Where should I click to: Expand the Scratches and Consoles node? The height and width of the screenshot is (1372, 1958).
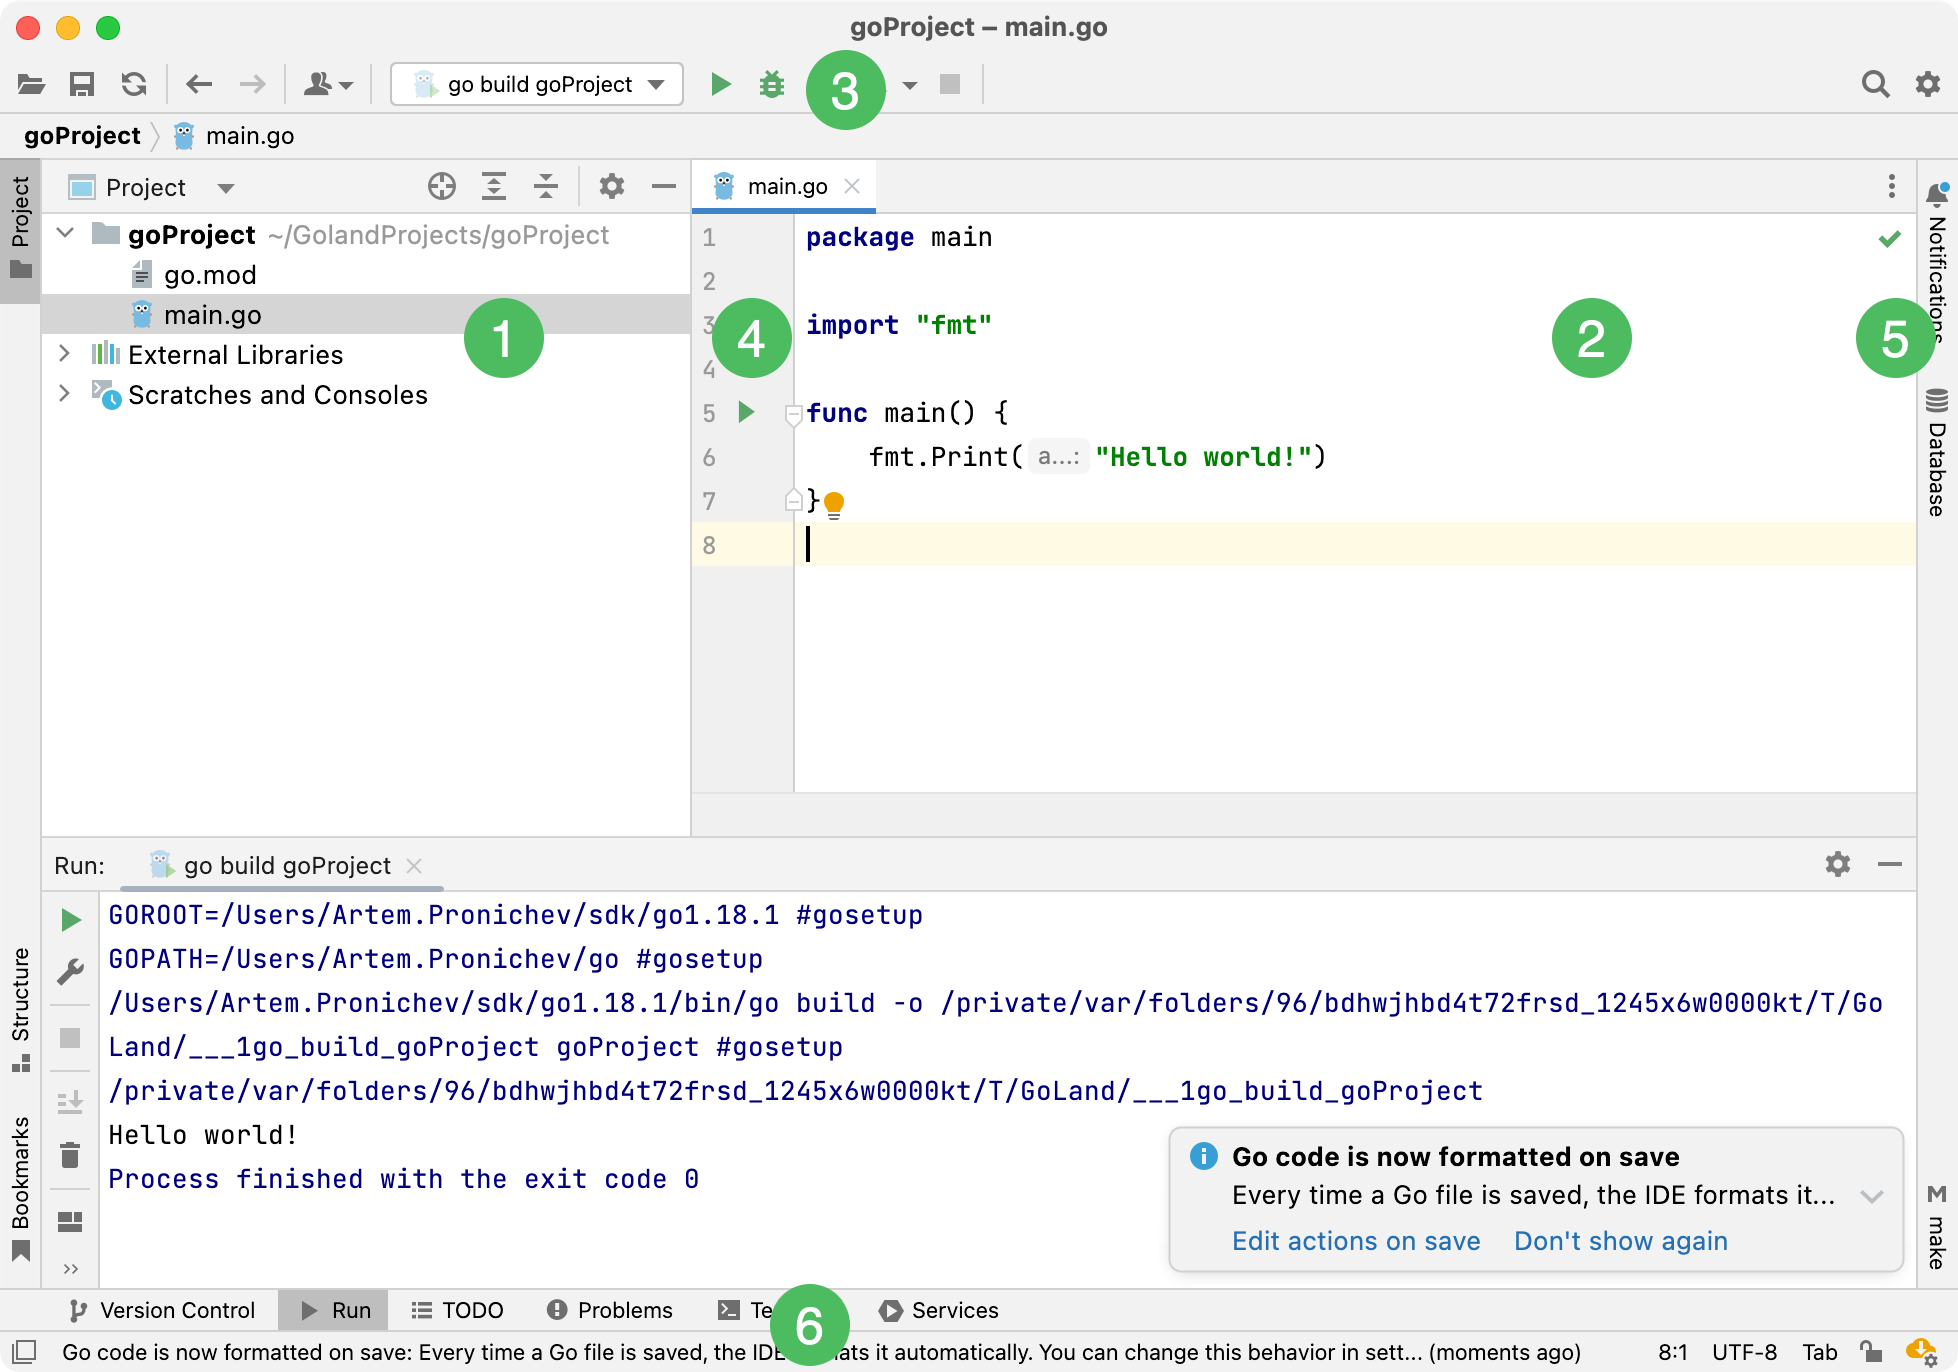point(65,394)
